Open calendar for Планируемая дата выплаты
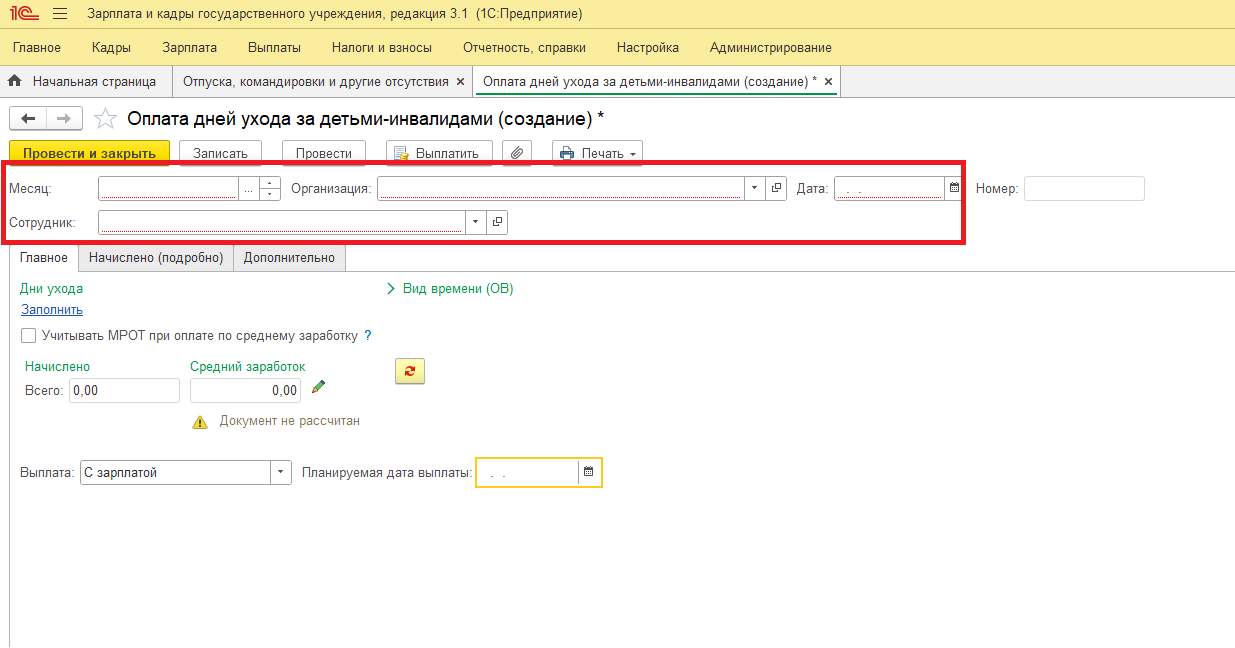 [589, 472]
